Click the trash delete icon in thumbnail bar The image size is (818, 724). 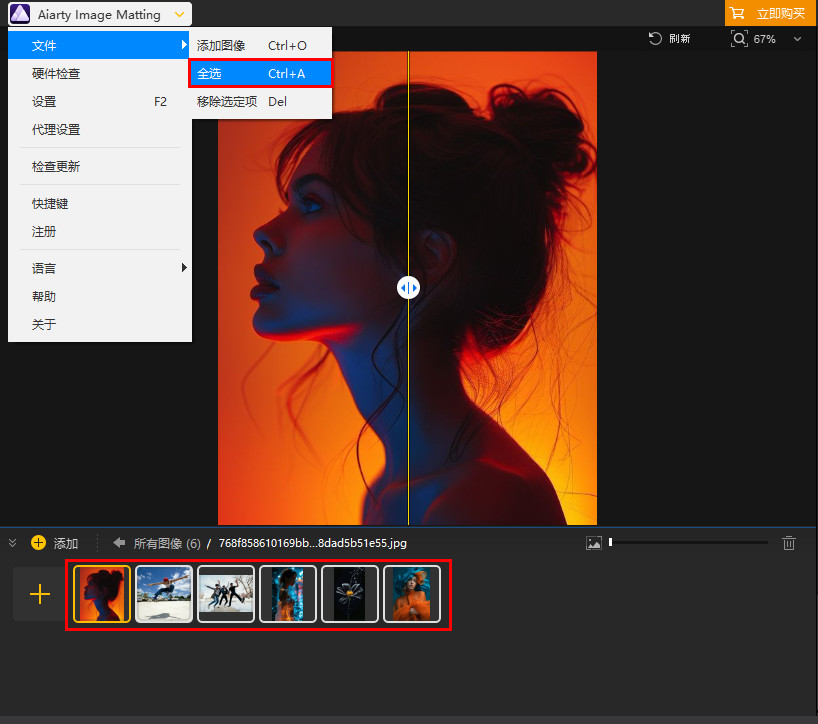pyautogui.click(x=789, y=543)
